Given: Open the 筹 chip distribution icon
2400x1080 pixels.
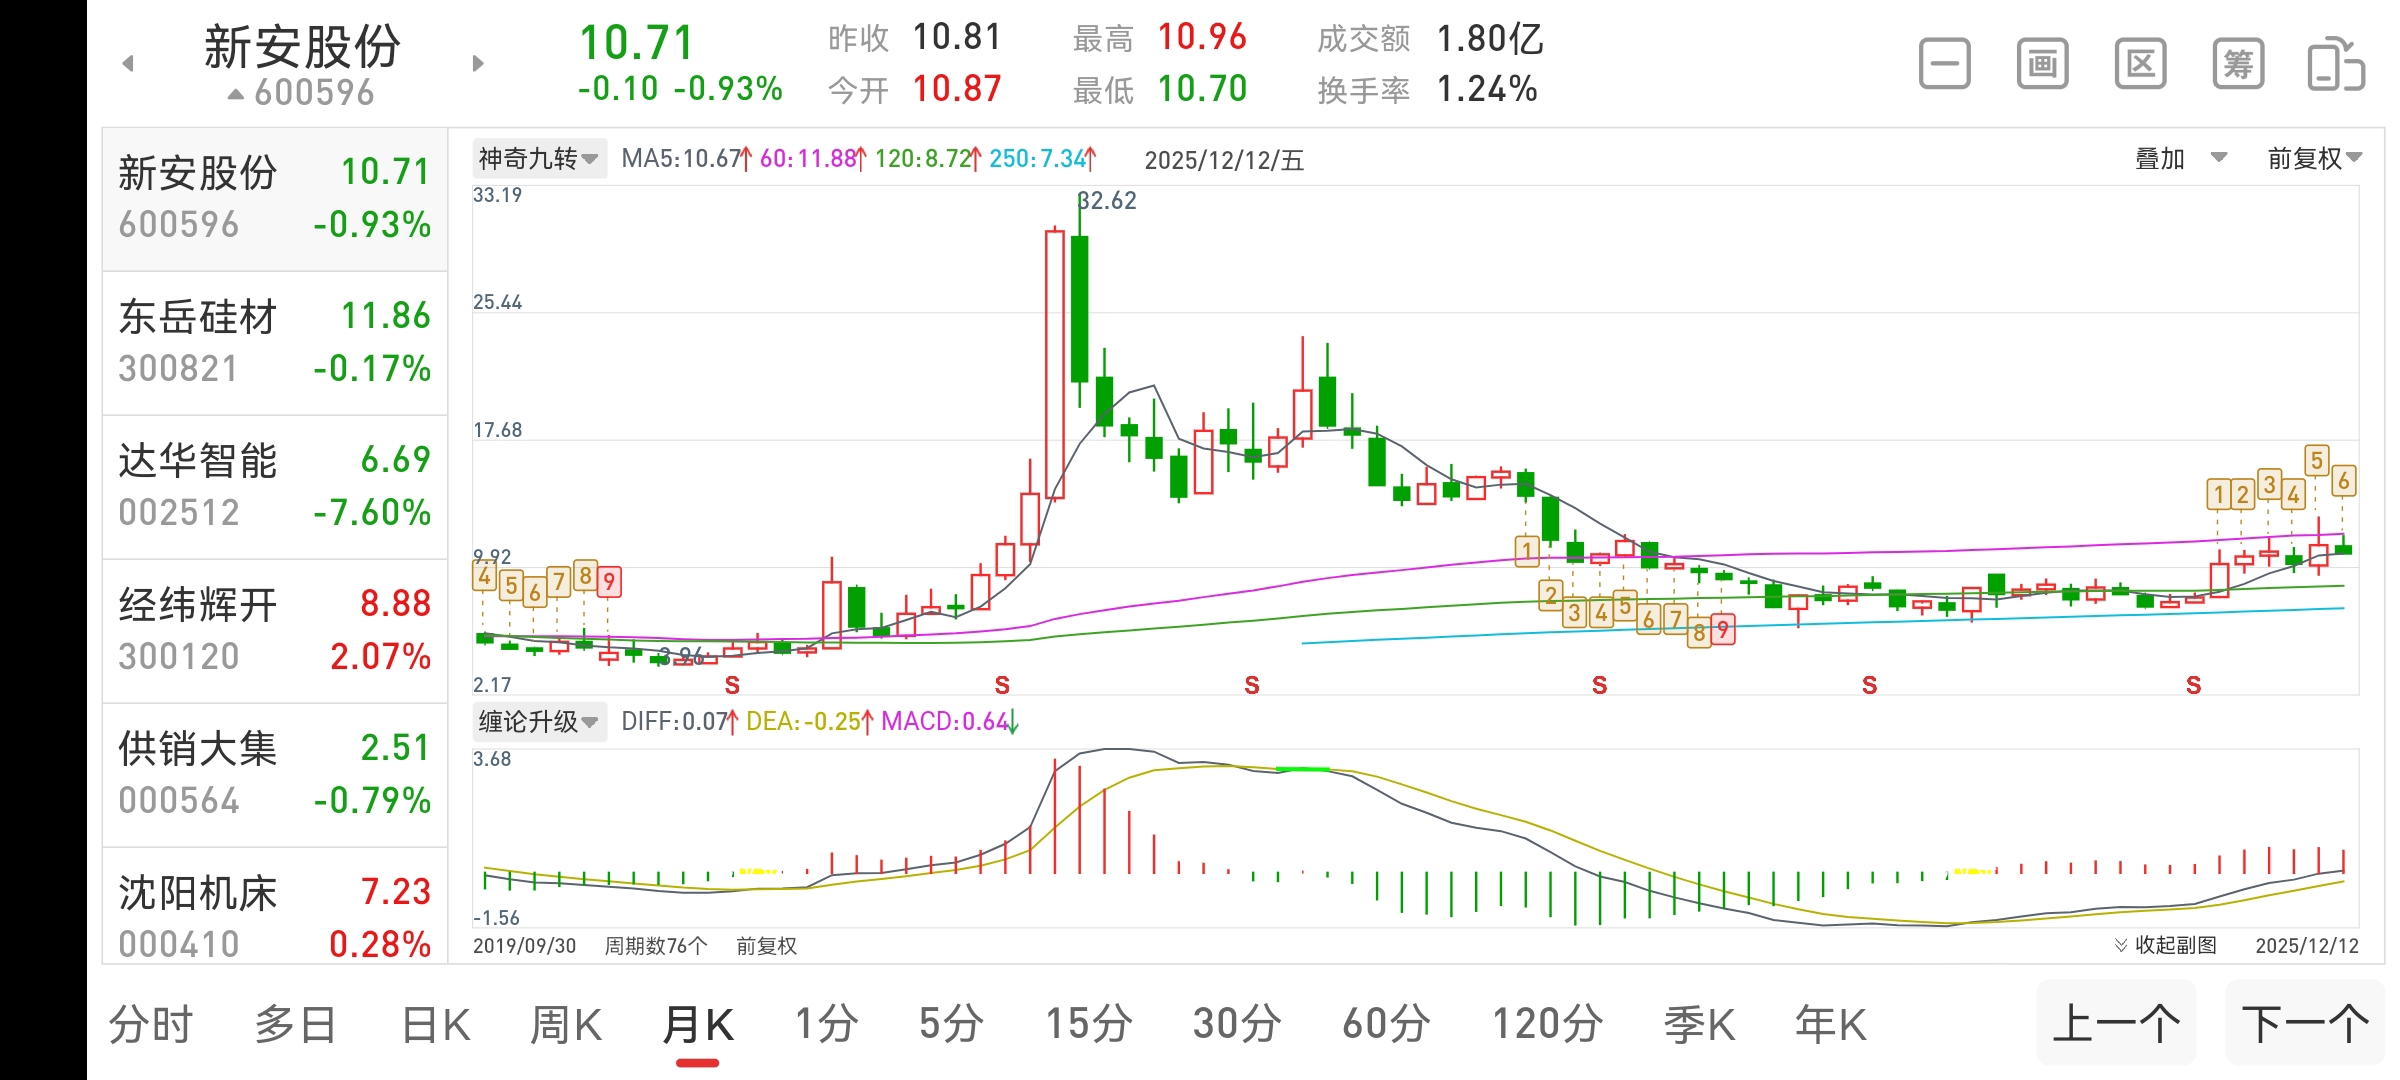Looking at the screenshot, I should click(2238, 62).
